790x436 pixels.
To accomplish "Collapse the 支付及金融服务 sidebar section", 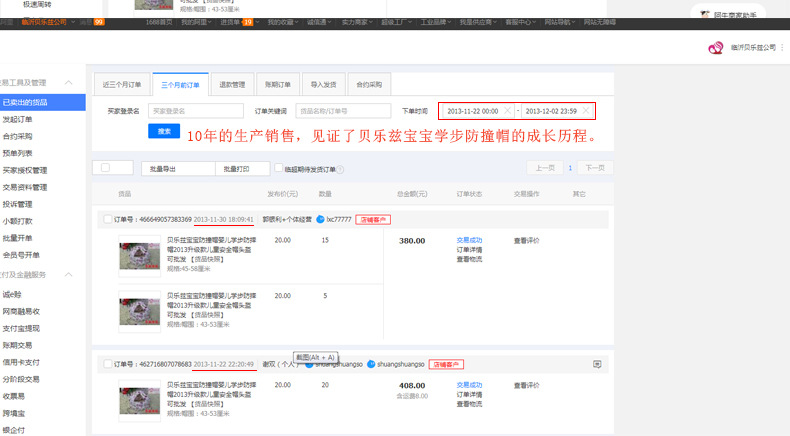I will click(69, 275).
